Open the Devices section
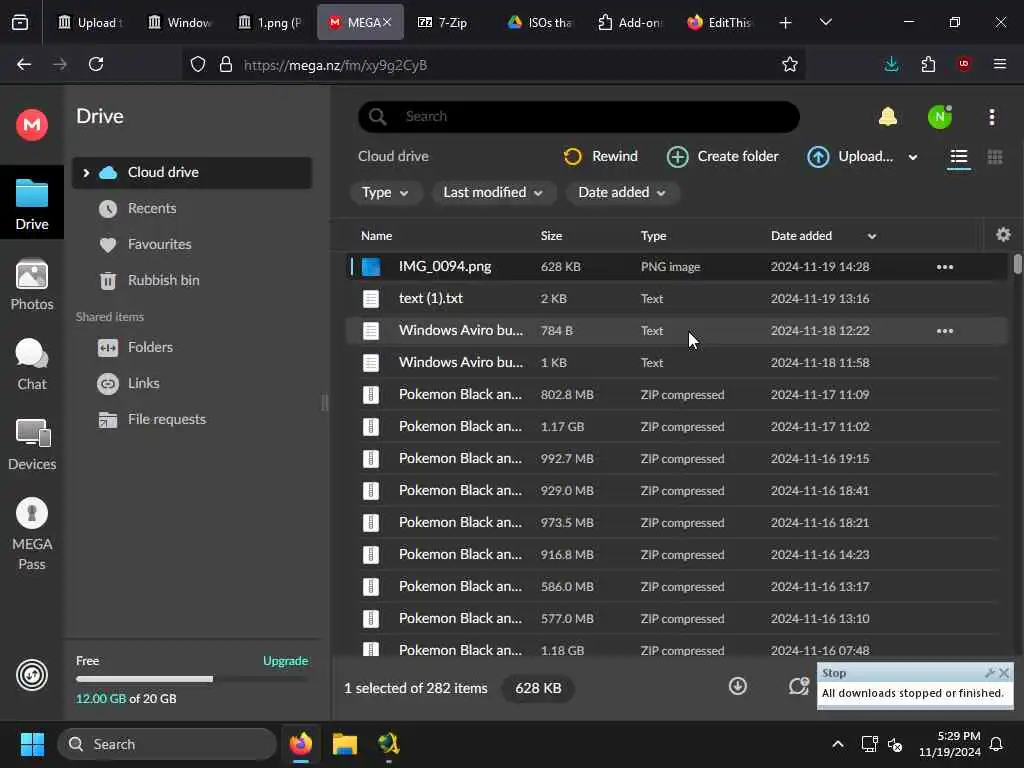Viewport: 1024px width, 768px height. pyautogui.click(x=31, y=444)
